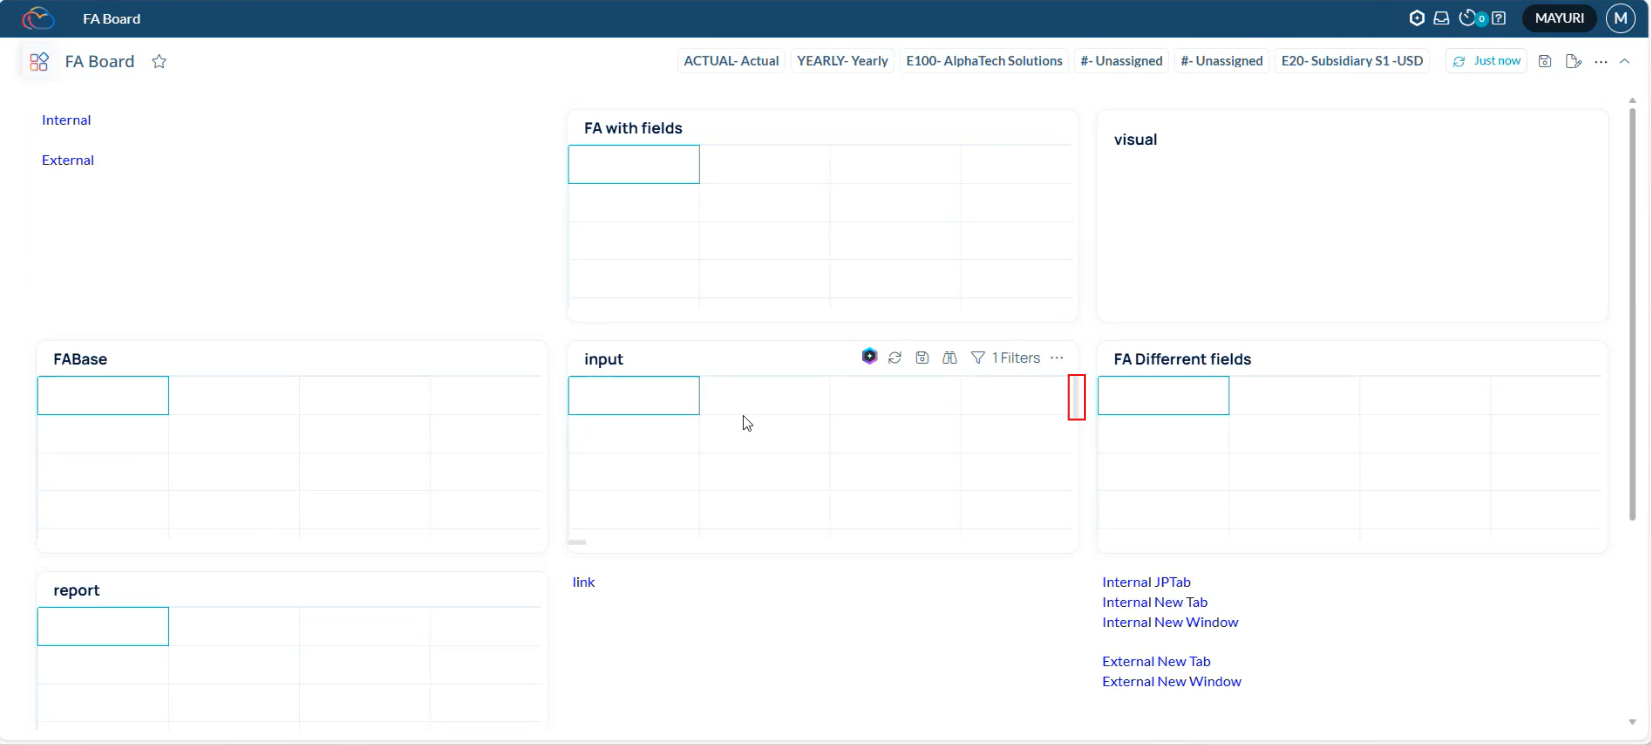Image resolution: width=1651 pixels, height=745 pixels.
Task: Collapse the header bar with chevron
Action: coord(1625,61)
